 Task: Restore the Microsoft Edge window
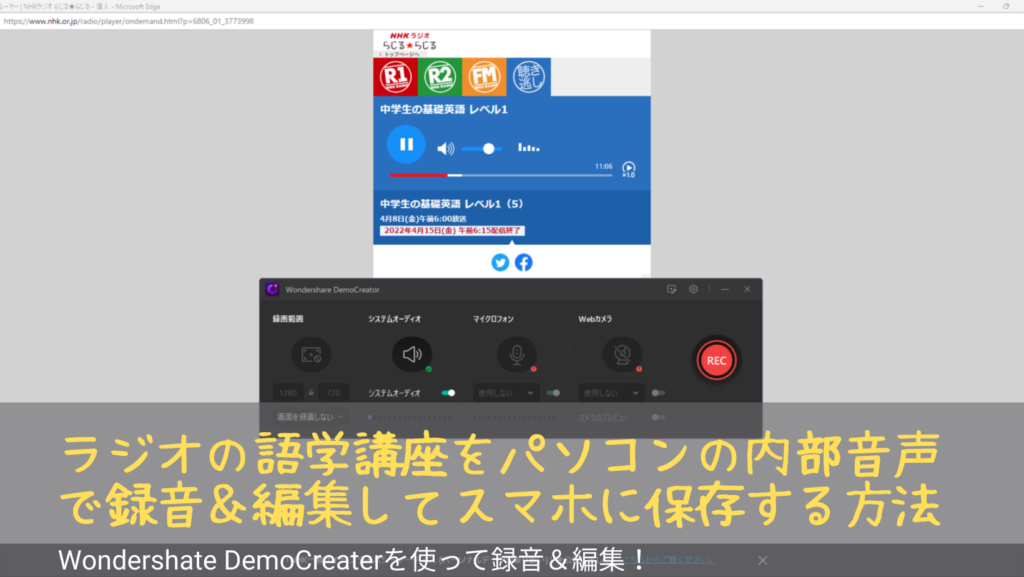1006,6
